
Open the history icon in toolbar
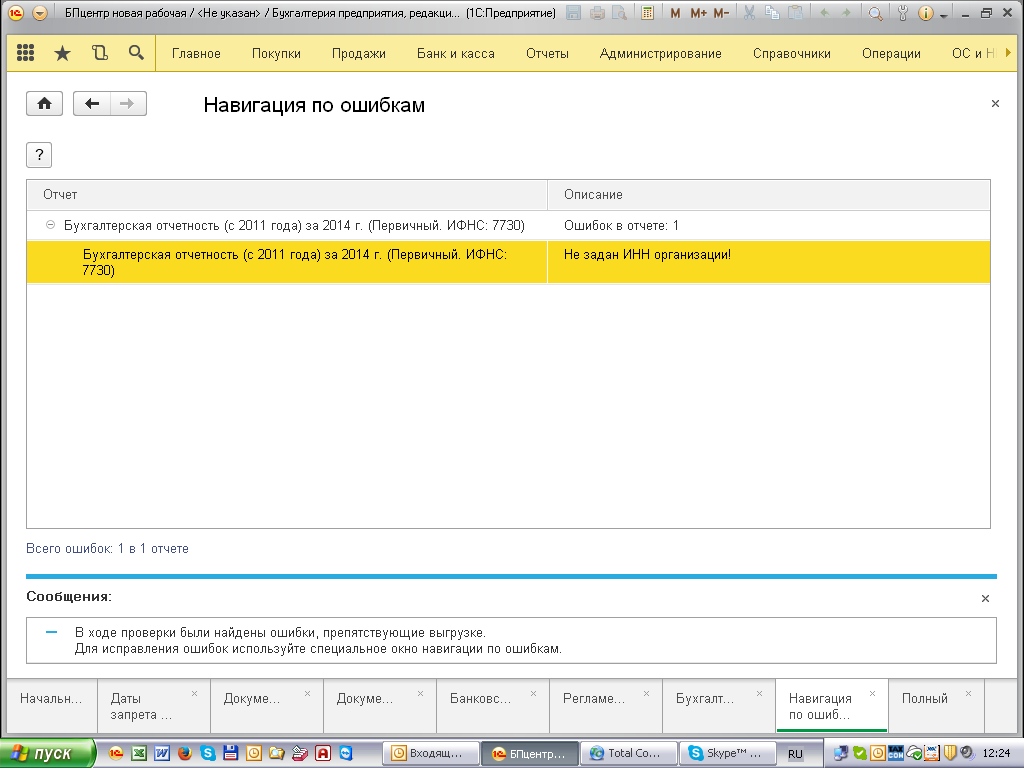[99, 53]
